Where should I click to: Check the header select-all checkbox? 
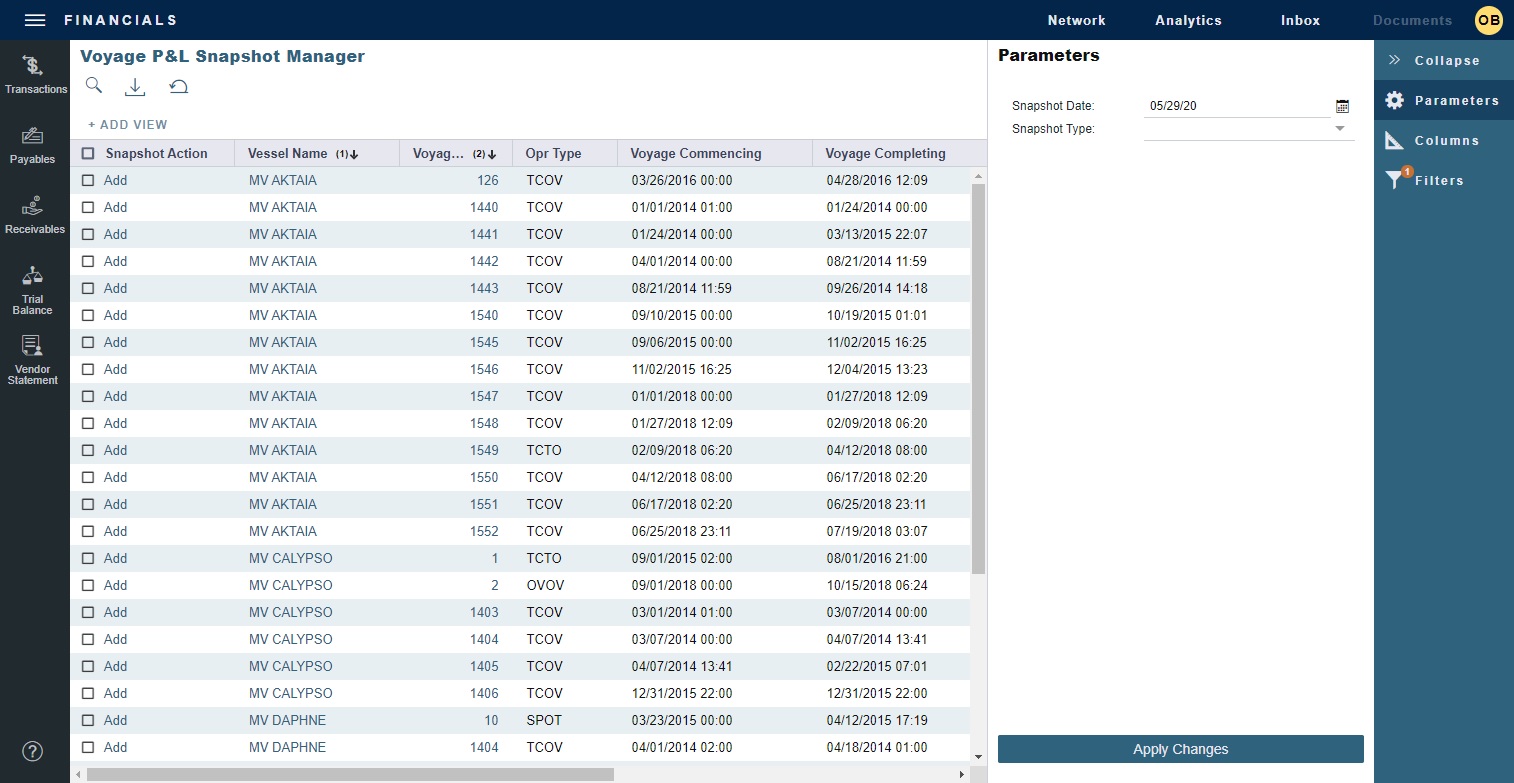coord(87,153)
